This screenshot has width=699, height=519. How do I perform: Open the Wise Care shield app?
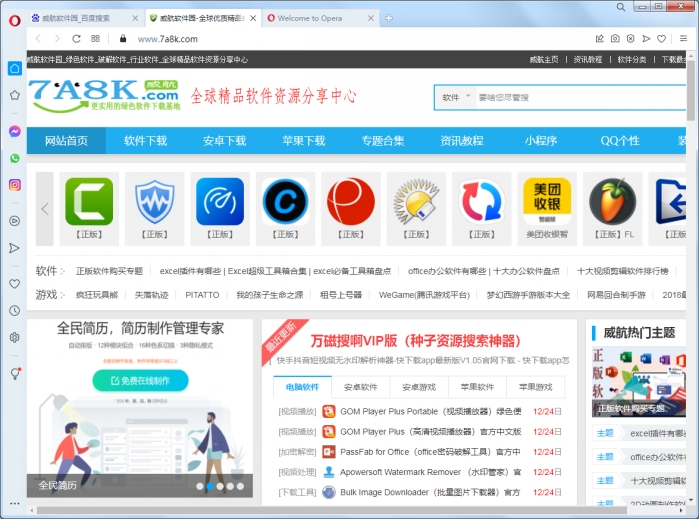(155, 209)
